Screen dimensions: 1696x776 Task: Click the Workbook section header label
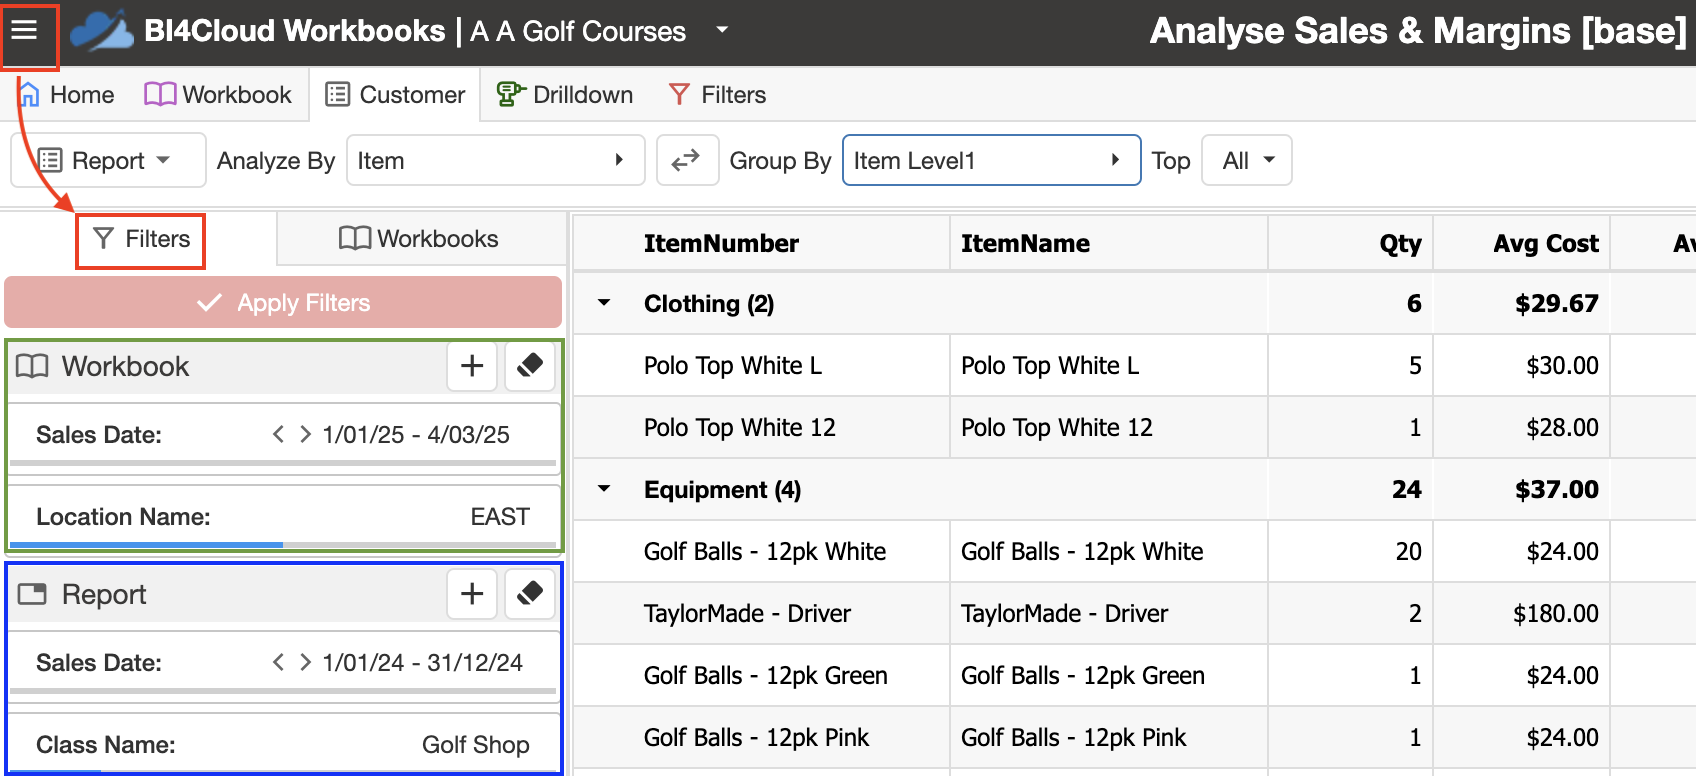[x=125, y=366]
